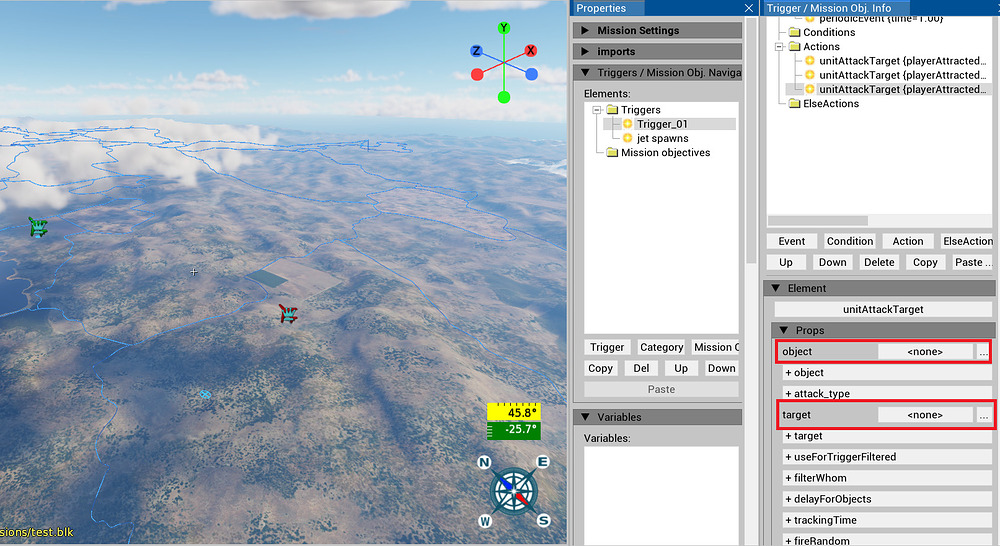Select the green unit marker in the viewport
The height and width of the screenshot is (546, 1000).
pos(38,228)
